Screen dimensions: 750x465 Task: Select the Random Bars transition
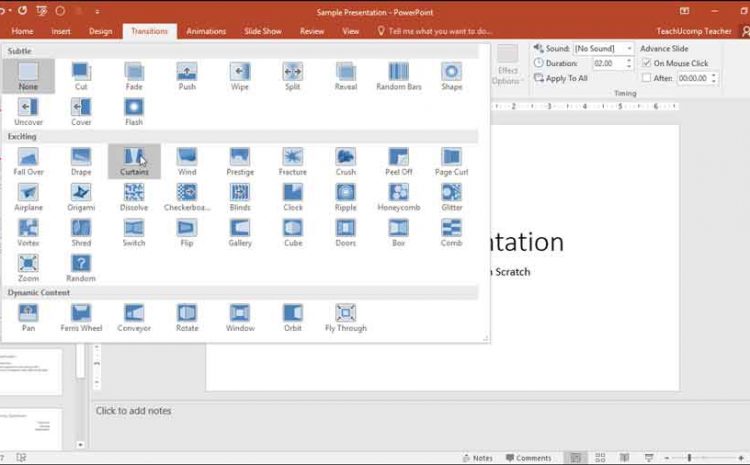click(398, 76)
